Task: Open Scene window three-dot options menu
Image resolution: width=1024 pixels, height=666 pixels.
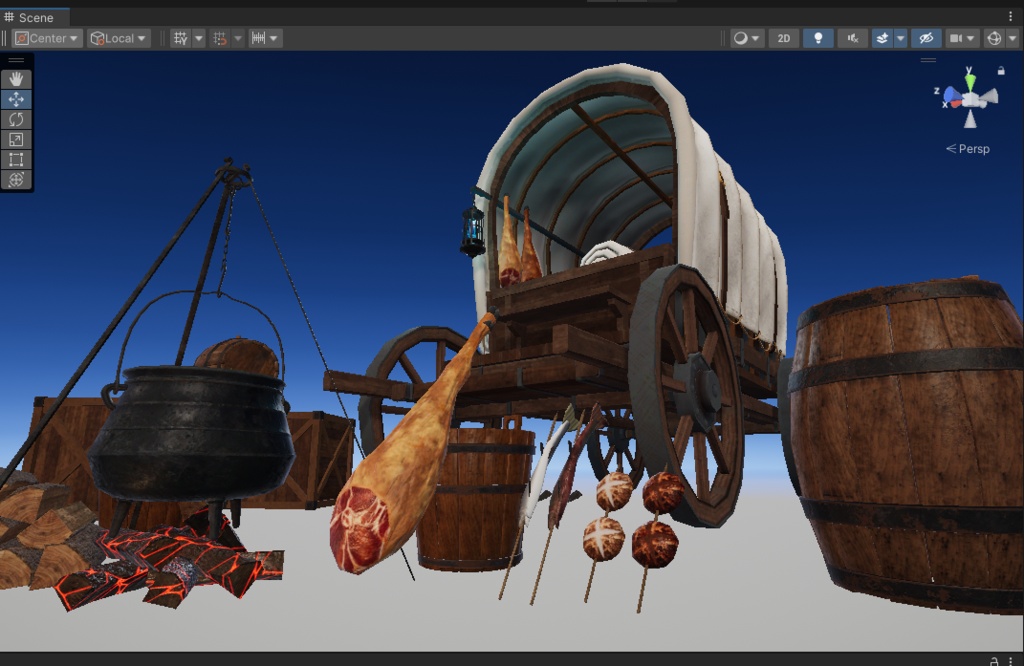Action: pyautogui.click(x=1010, y=17)
